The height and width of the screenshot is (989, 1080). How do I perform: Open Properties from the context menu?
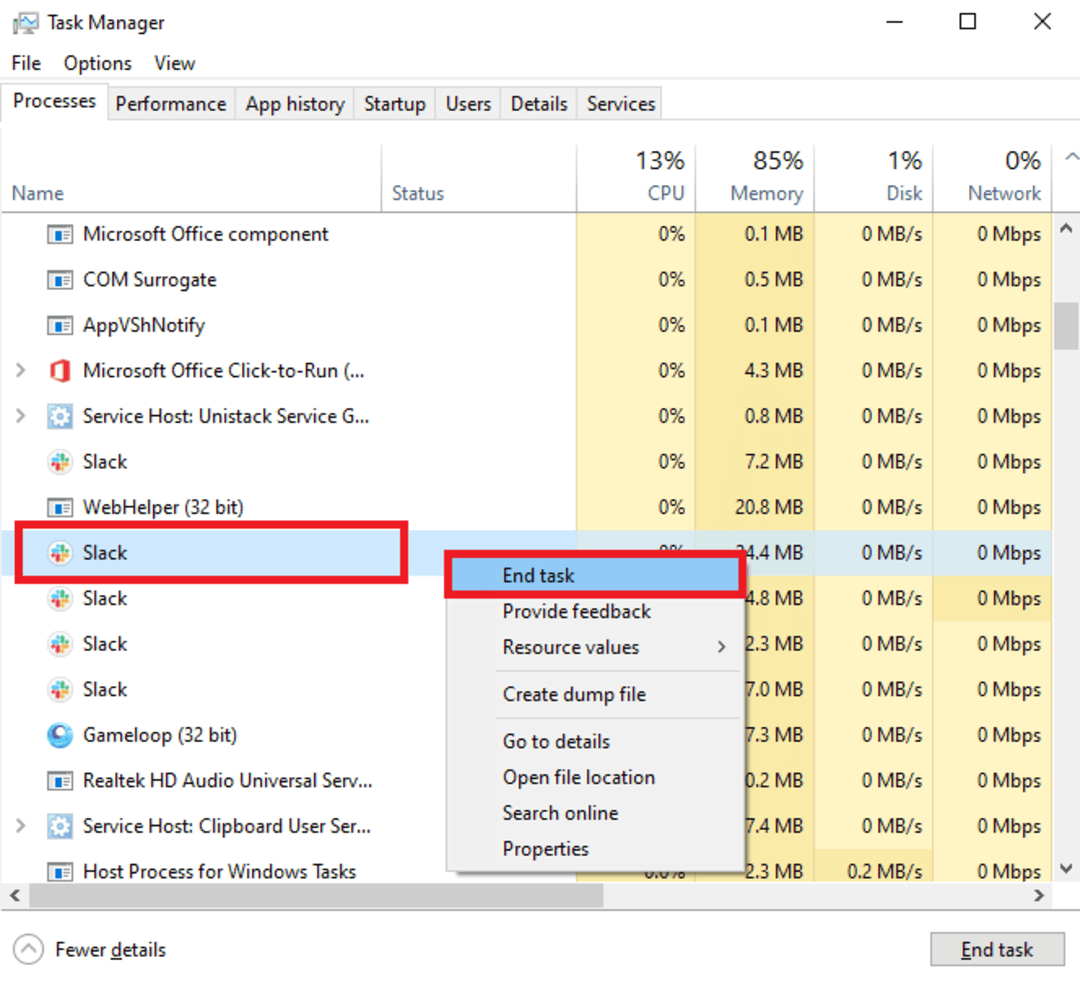[x=595, y=849]
